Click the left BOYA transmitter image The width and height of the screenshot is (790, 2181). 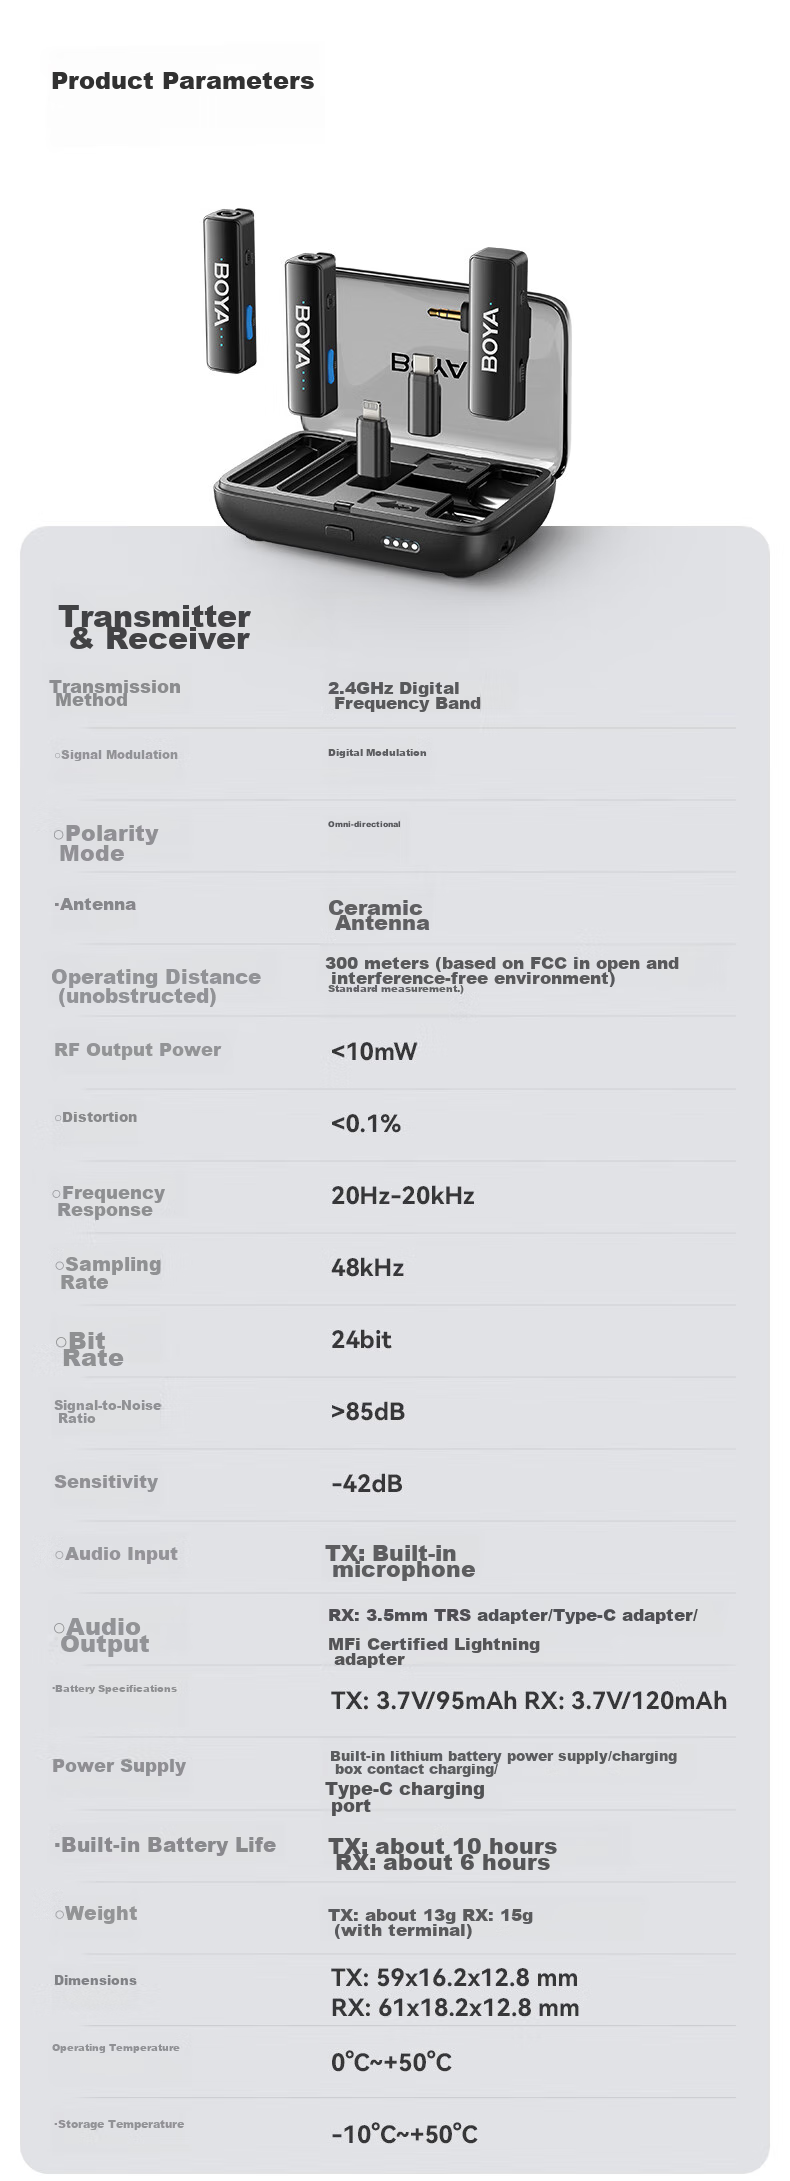[x=231, y=292]
